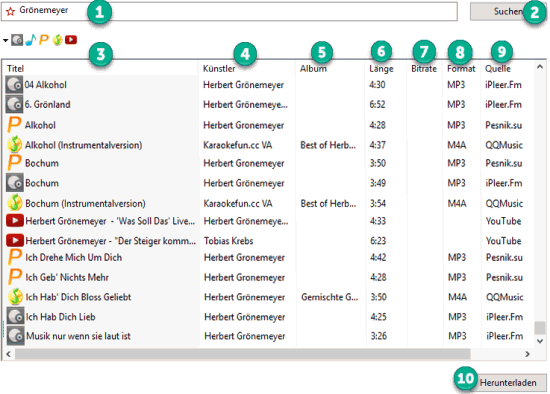Click the Pesnik icon beside Alkohol

pos(14,125)
